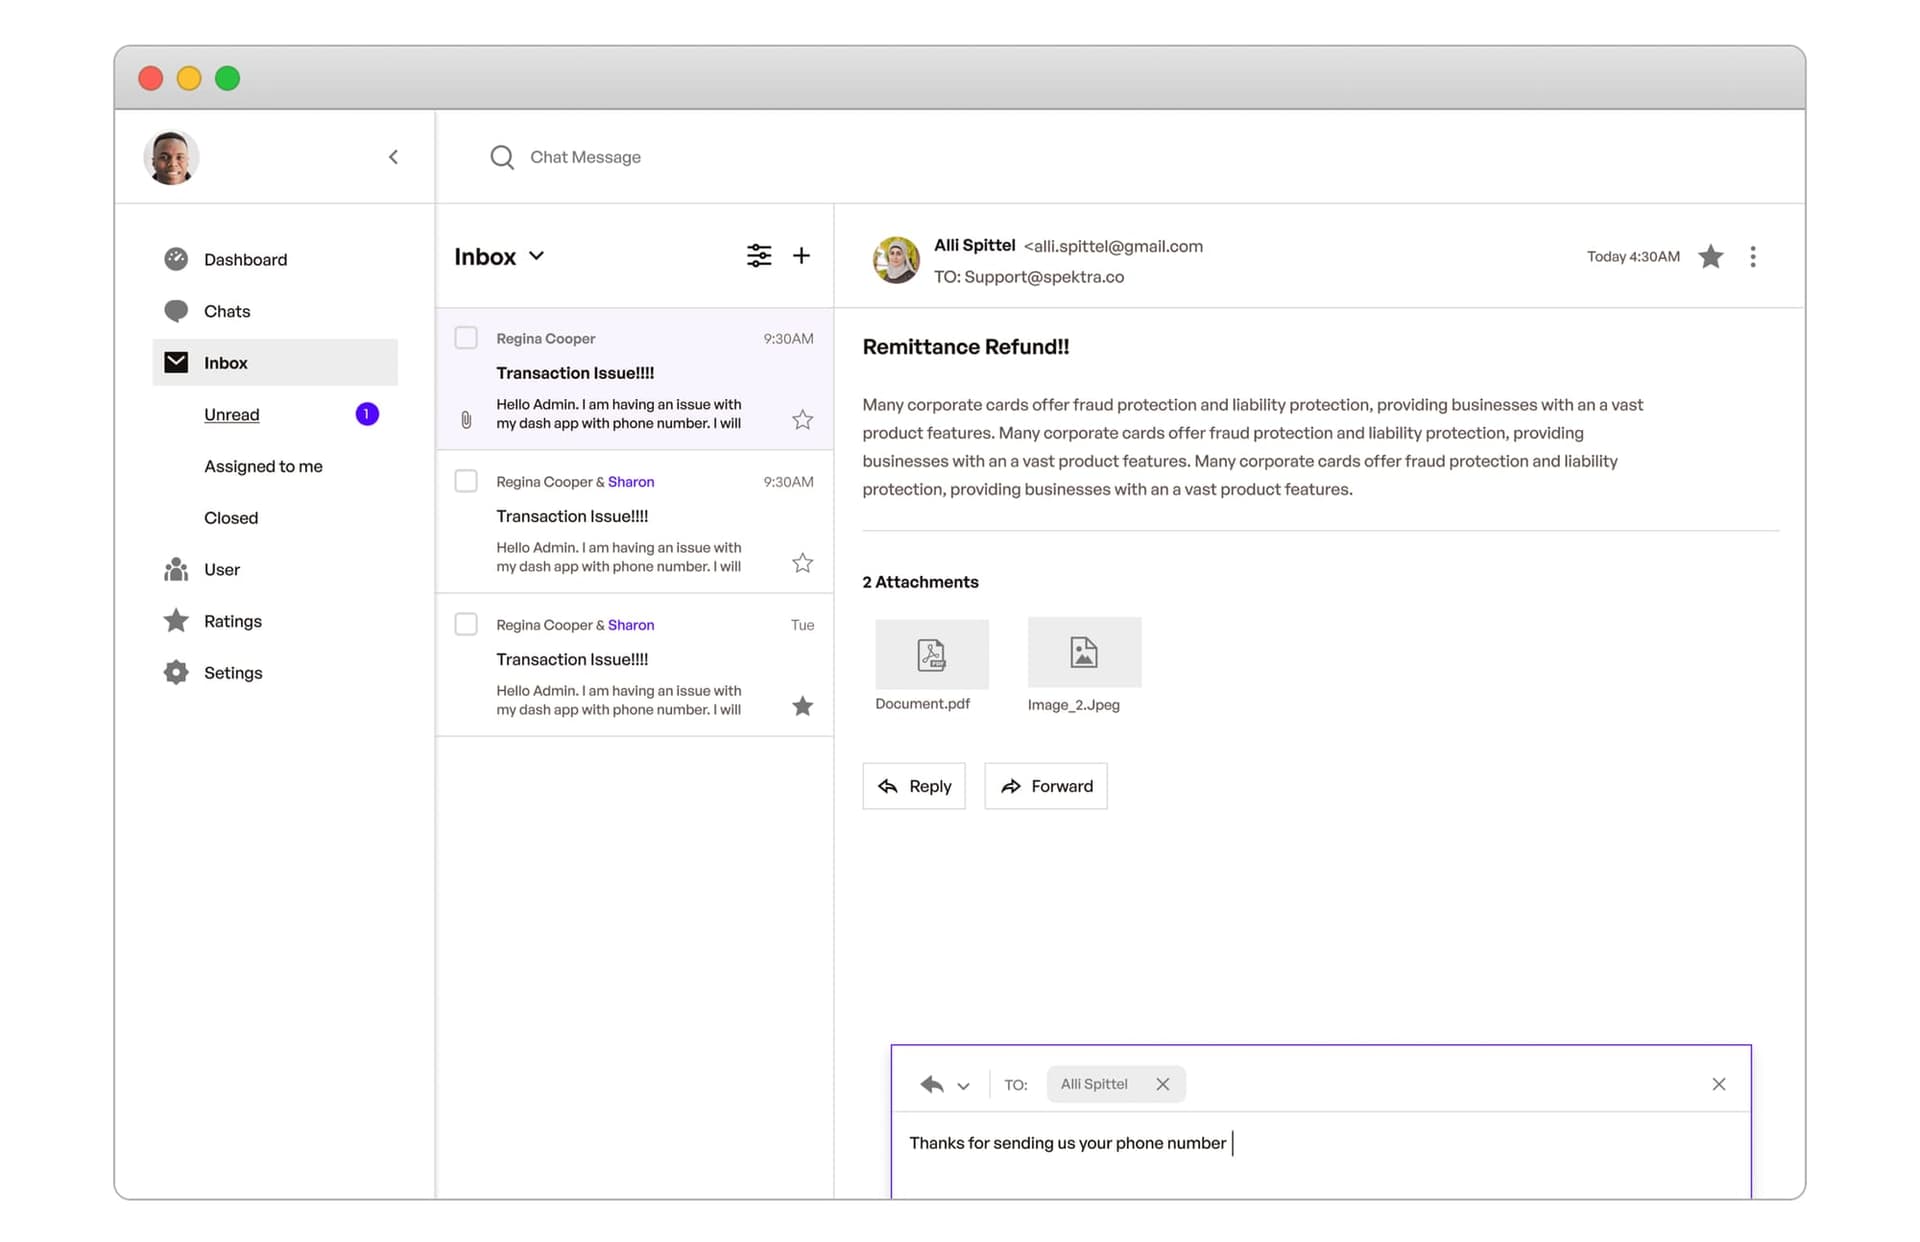Close the reply compose box

(x=1718, y=1084)
